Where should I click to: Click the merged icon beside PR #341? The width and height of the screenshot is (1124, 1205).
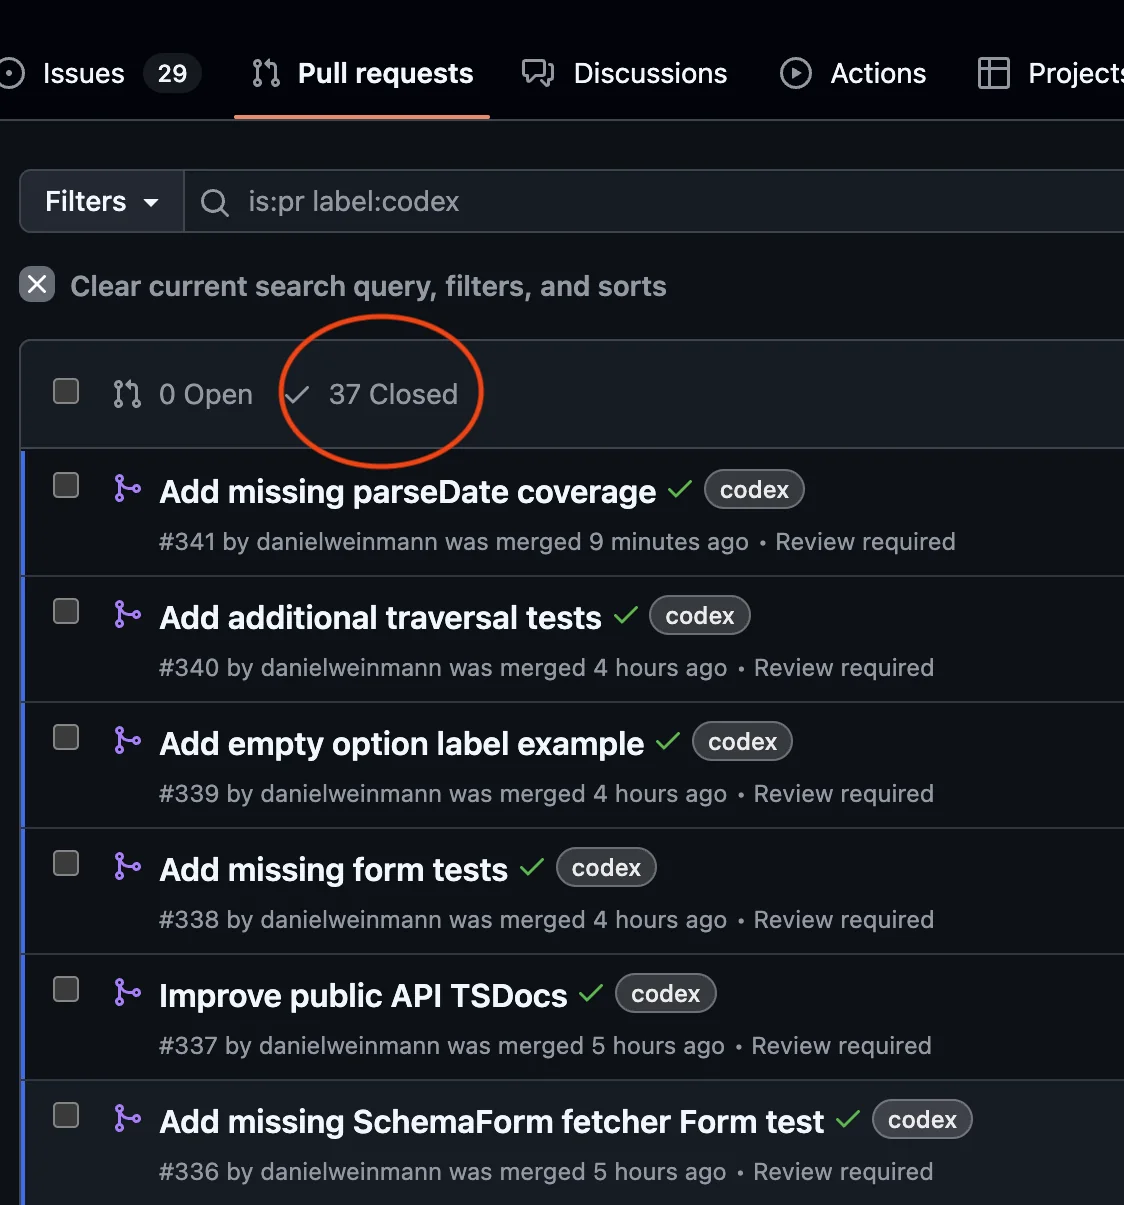127,488
